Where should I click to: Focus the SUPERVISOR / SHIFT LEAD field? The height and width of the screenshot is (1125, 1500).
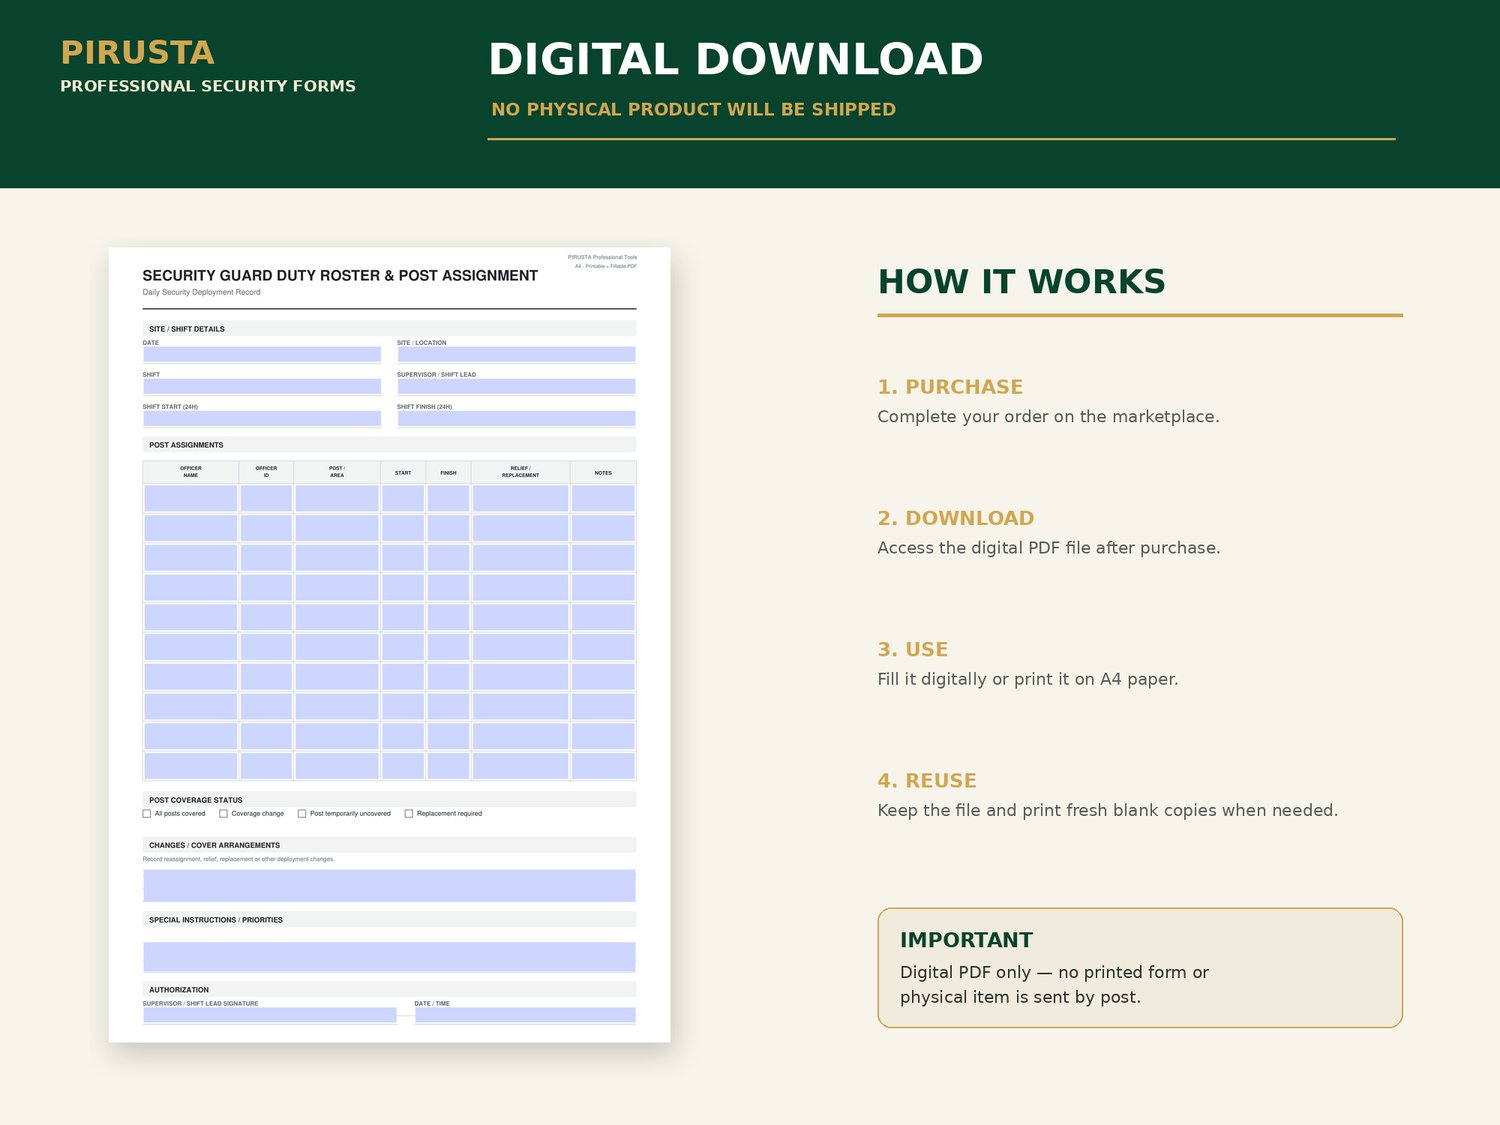click(516, 386)
